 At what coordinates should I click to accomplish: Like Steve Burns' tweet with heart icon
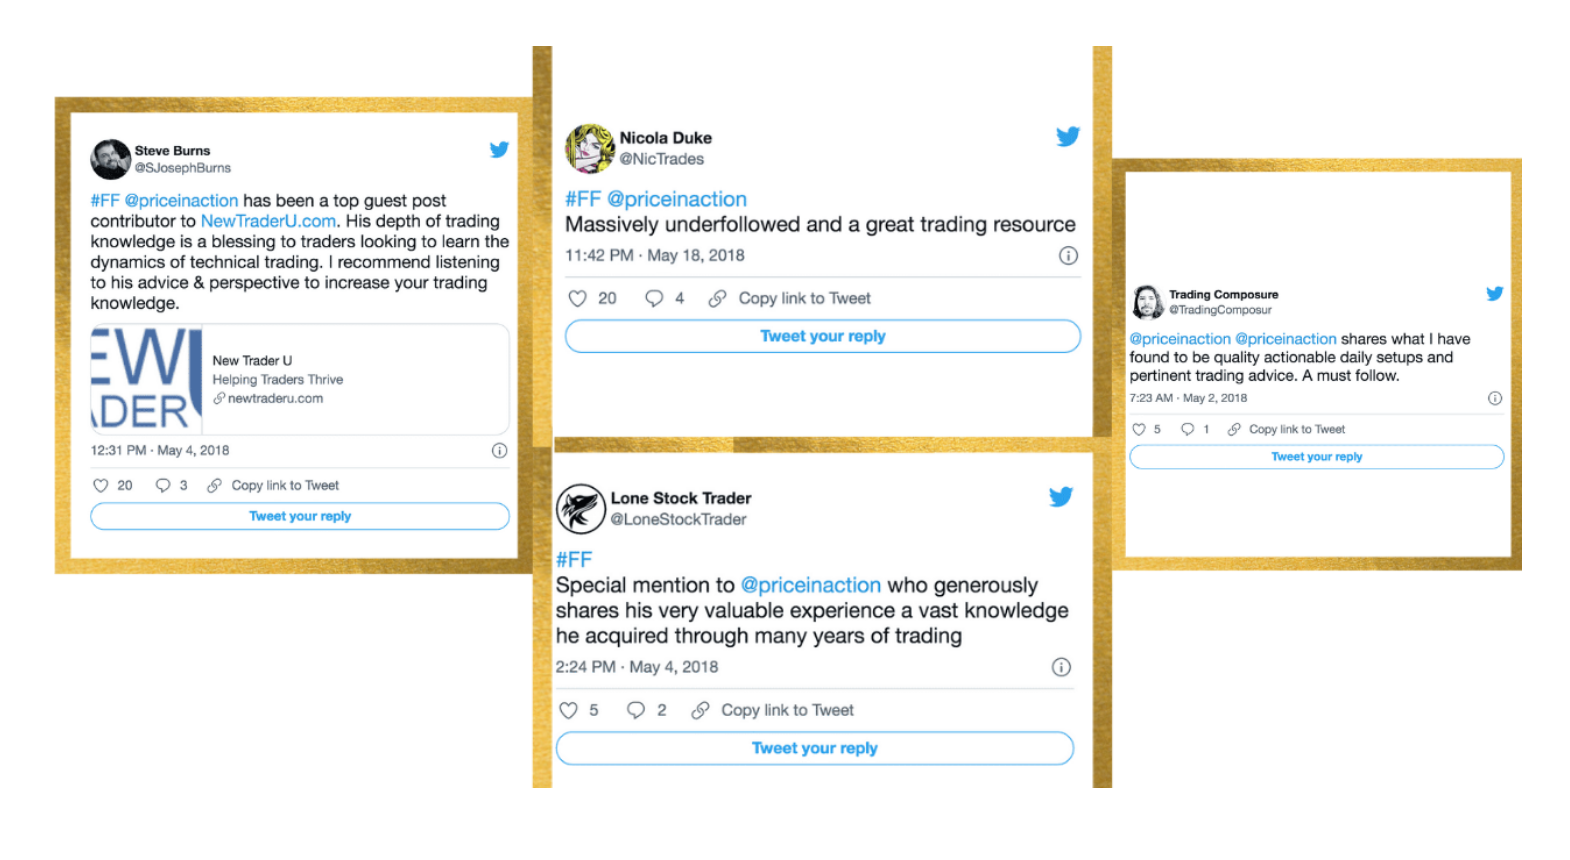coord(100,486)
